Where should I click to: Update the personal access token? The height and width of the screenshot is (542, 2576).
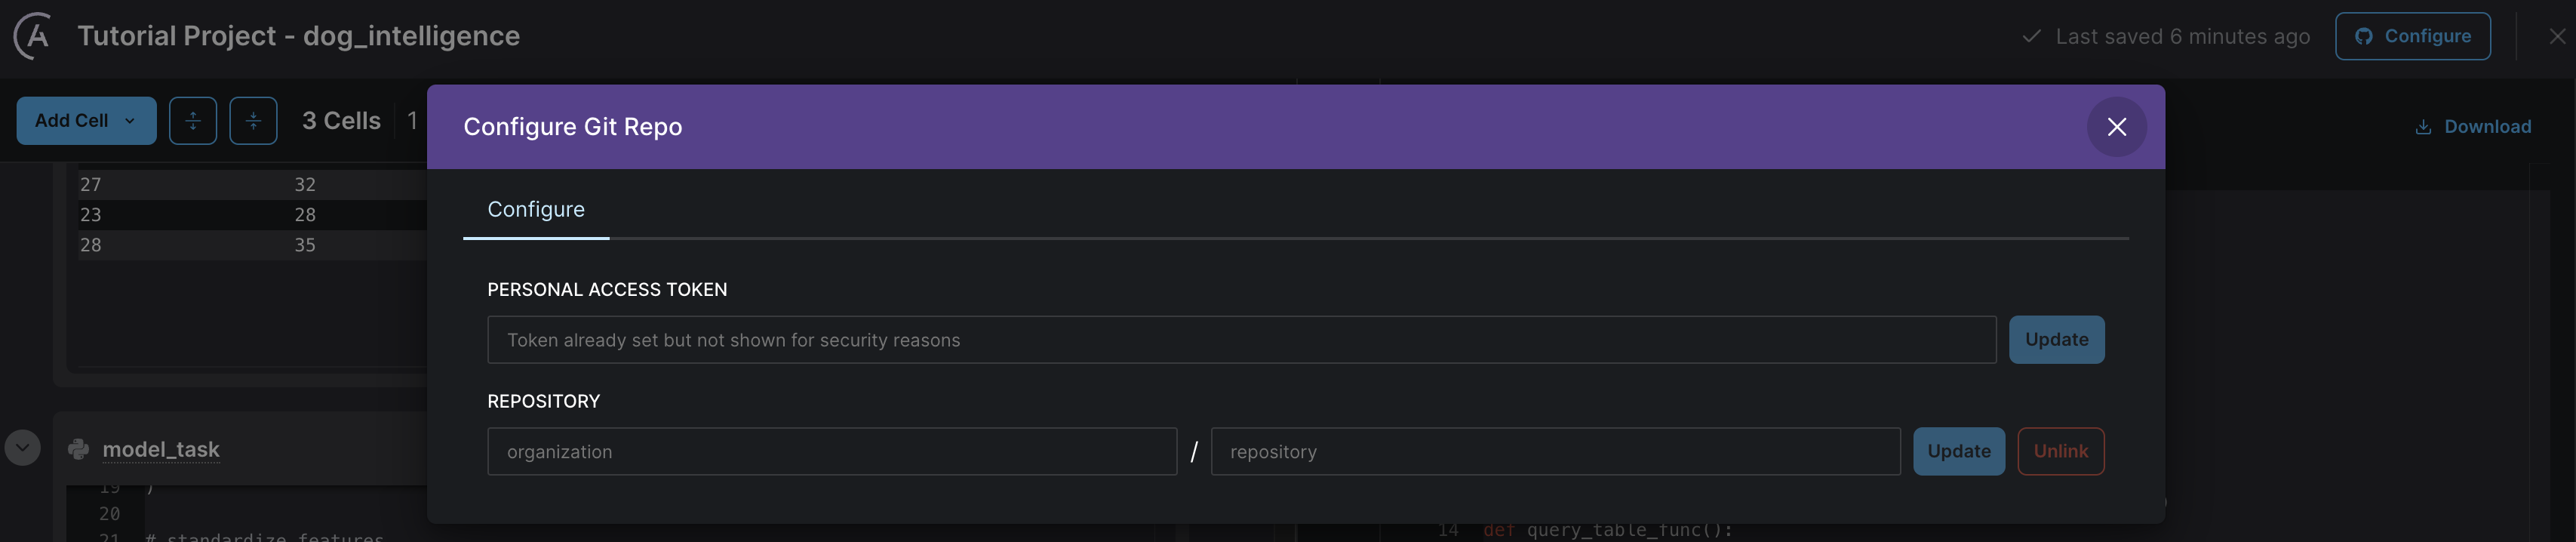pyautogui.click(x=2056, y=340)
